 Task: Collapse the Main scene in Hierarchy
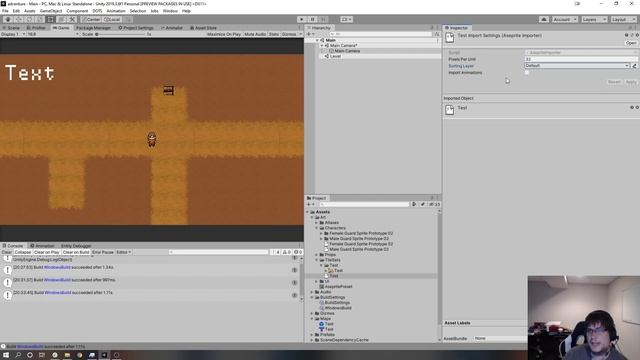pos(317,40)
